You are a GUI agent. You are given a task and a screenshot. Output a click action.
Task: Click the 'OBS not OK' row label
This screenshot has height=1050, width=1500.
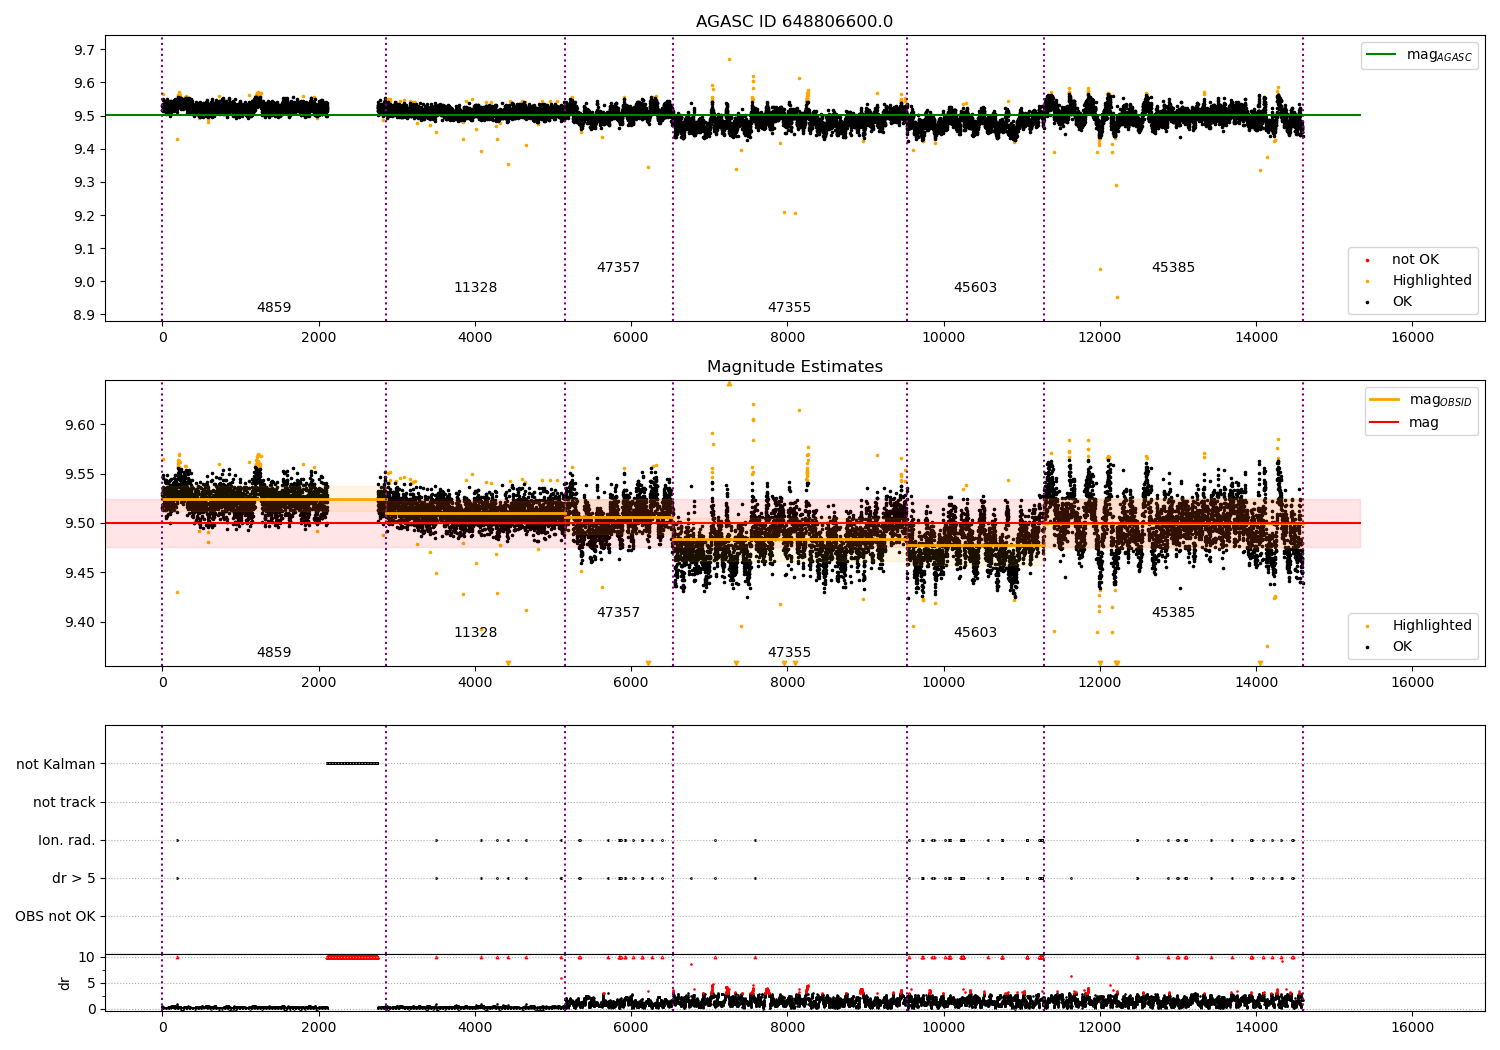pos(56,917)
